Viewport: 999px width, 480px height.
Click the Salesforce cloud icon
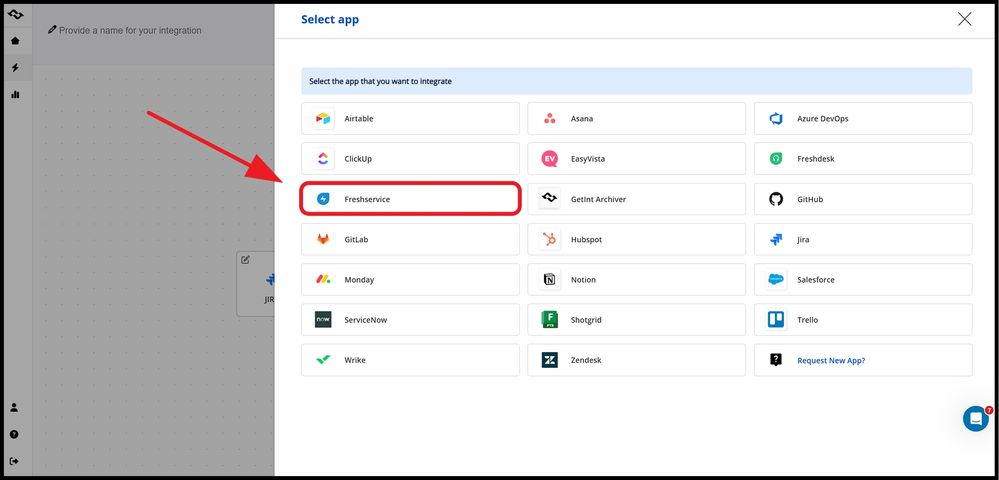(775, 279)
